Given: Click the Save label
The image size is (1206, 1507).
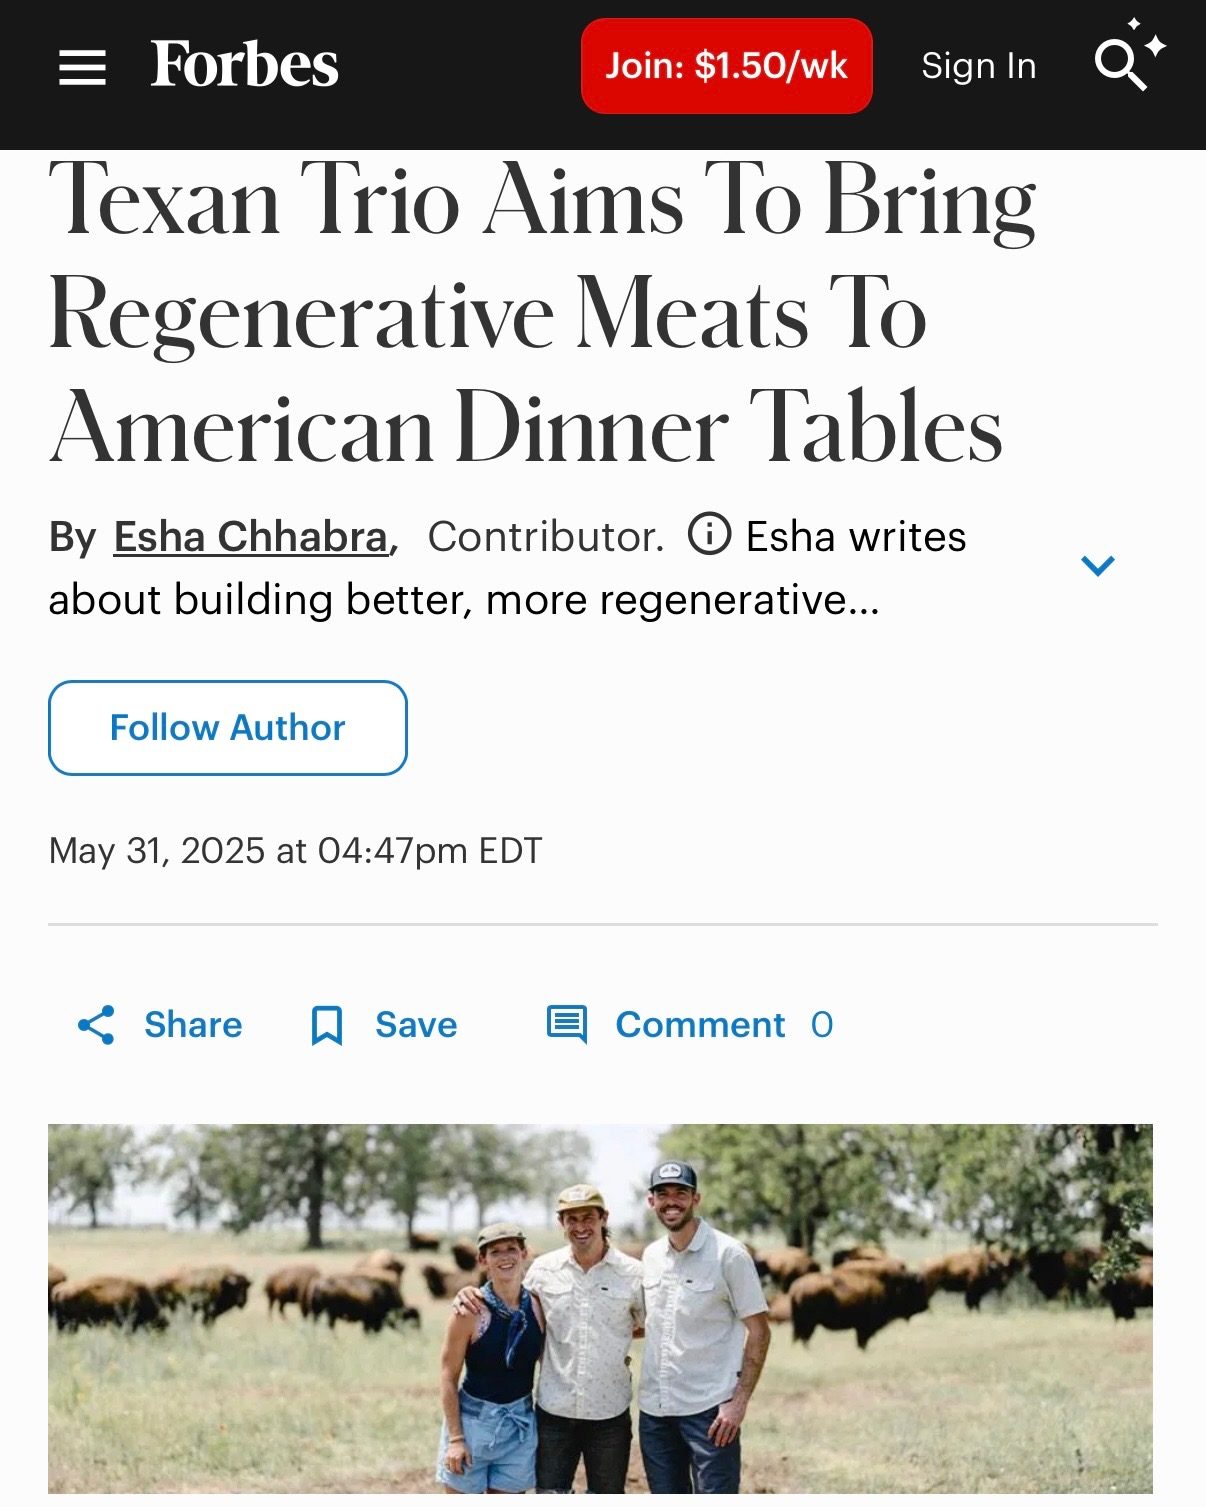Looking at the screenshot, I should click(416, 1025).
